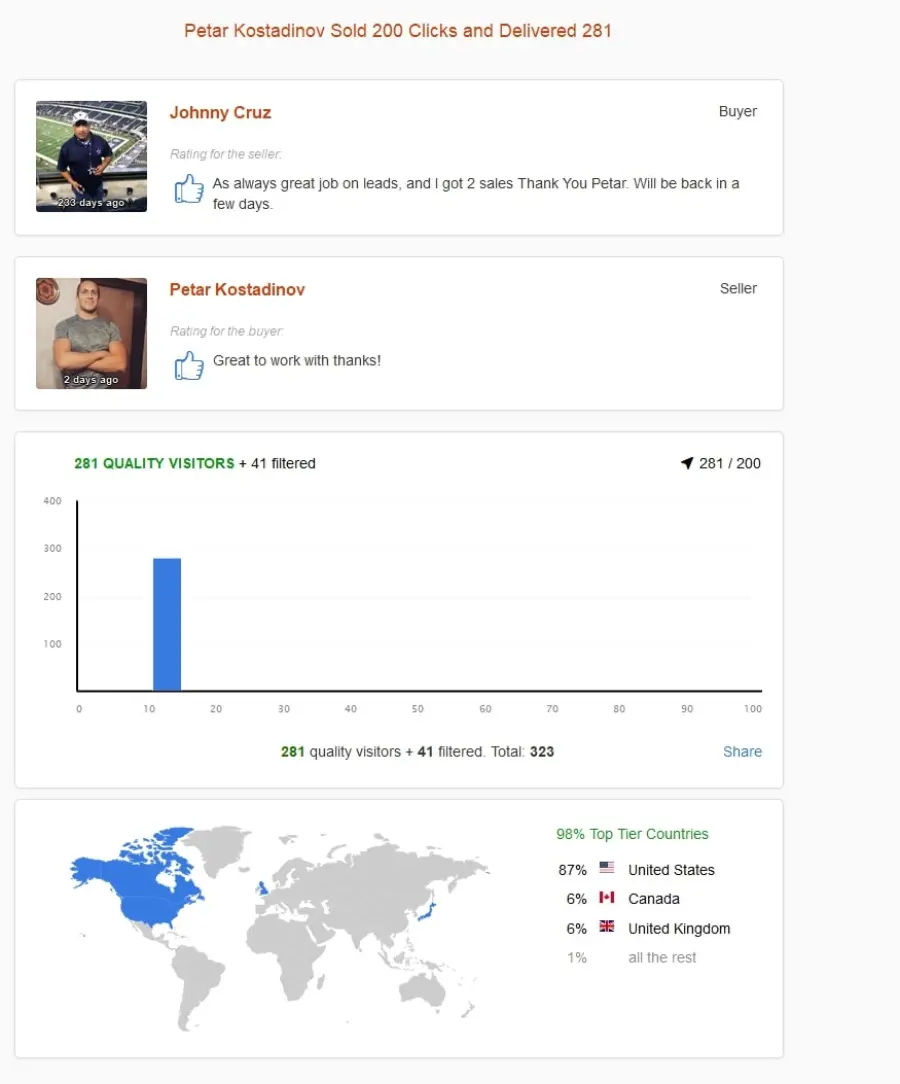Image resolution: width=900 pixels, height=1084 pixels.
Task: Click the United States flag icon
Action: (x=607, y=868)
